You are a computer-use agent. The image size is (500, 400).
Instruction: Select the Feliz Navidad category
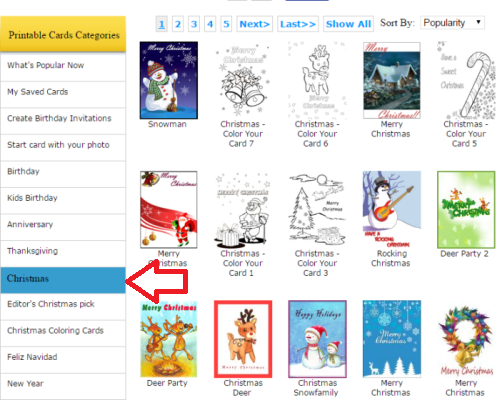click(63, 359)
